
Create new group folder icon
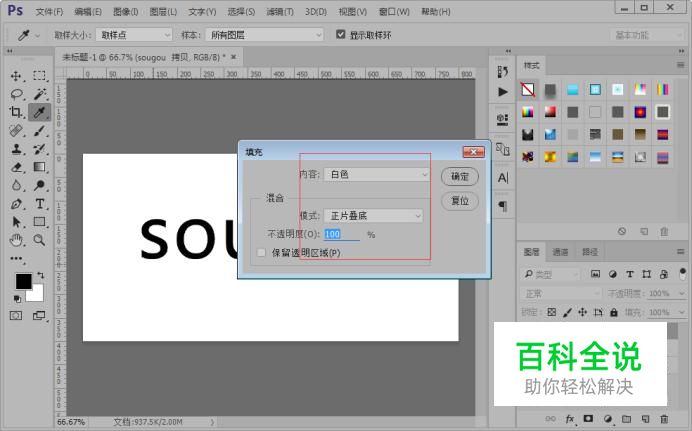[626, 419]
